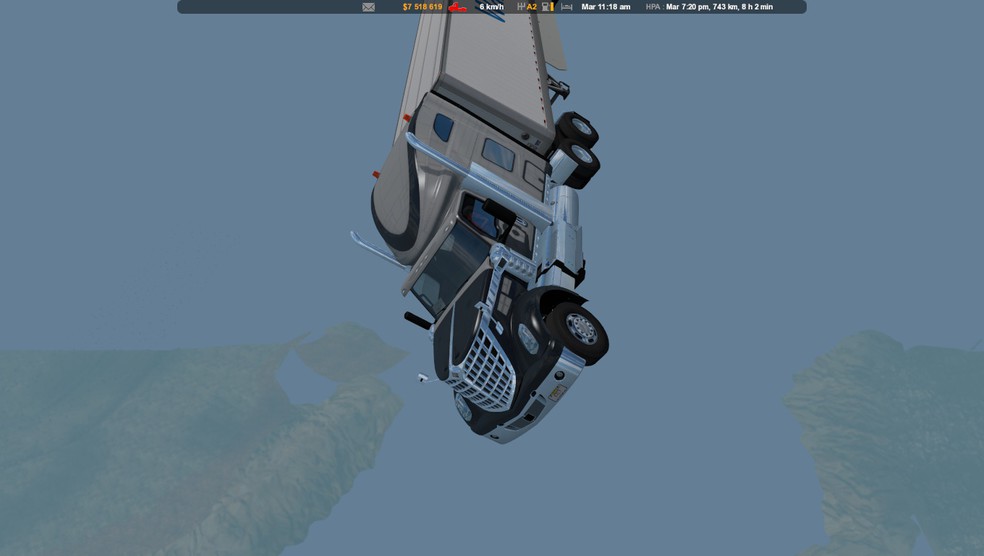Click the 6 km/h speed readout

pyautogui.click(x=491, y=7)
